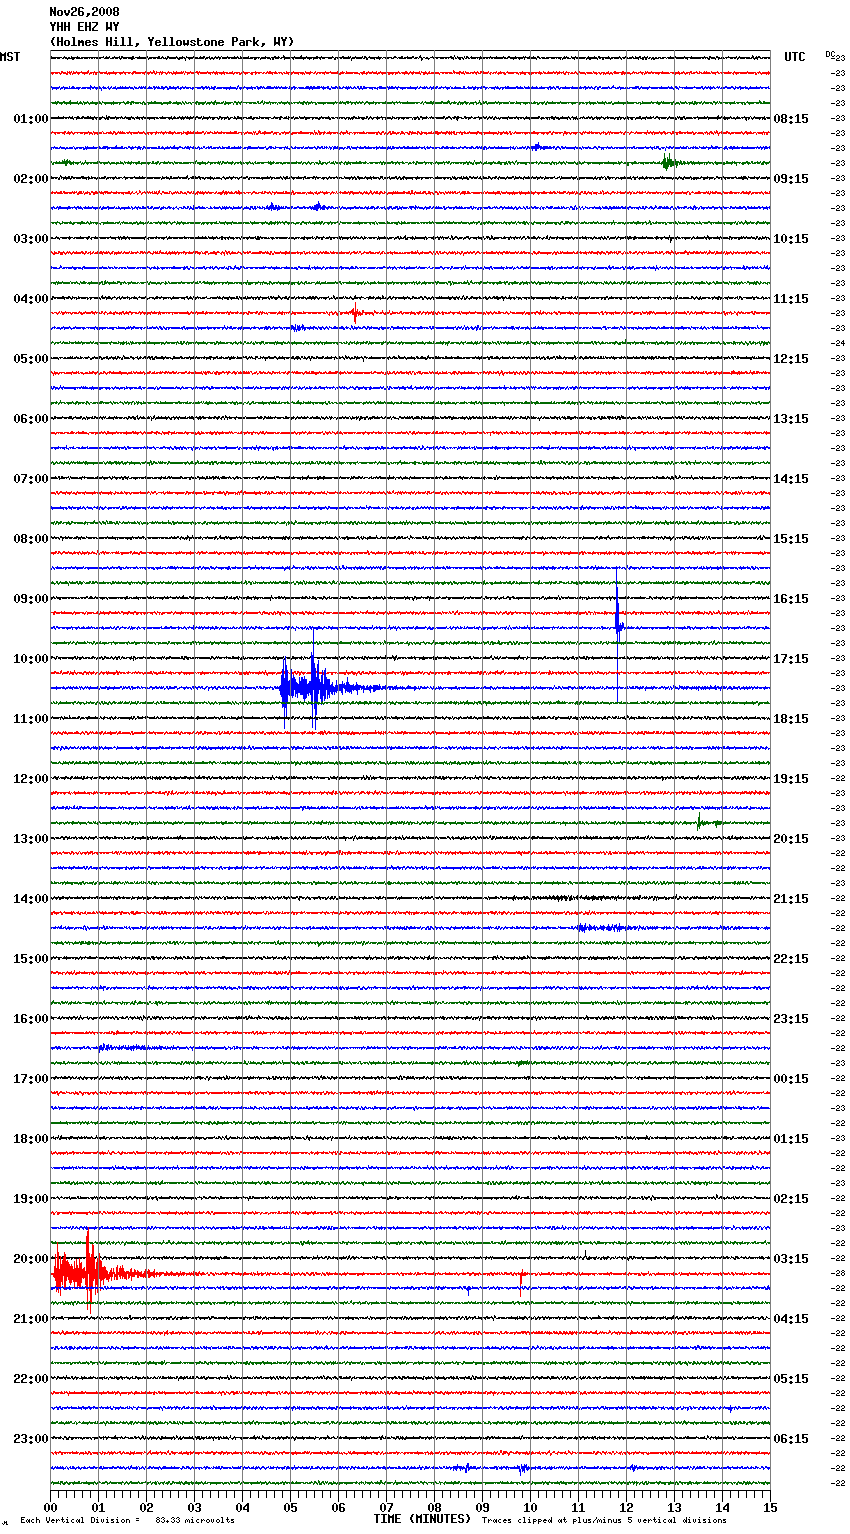This screenshot has height=1534, width=850.
Task: Click the 13:15 UTC time label
Action: 791,419
